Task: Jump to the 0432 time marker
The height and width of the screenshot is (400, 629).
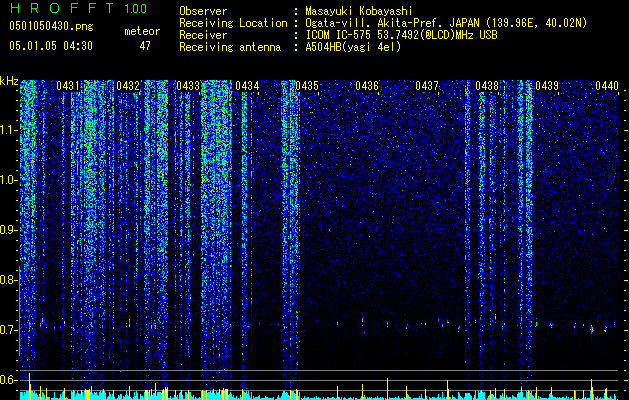Action: 128,86
